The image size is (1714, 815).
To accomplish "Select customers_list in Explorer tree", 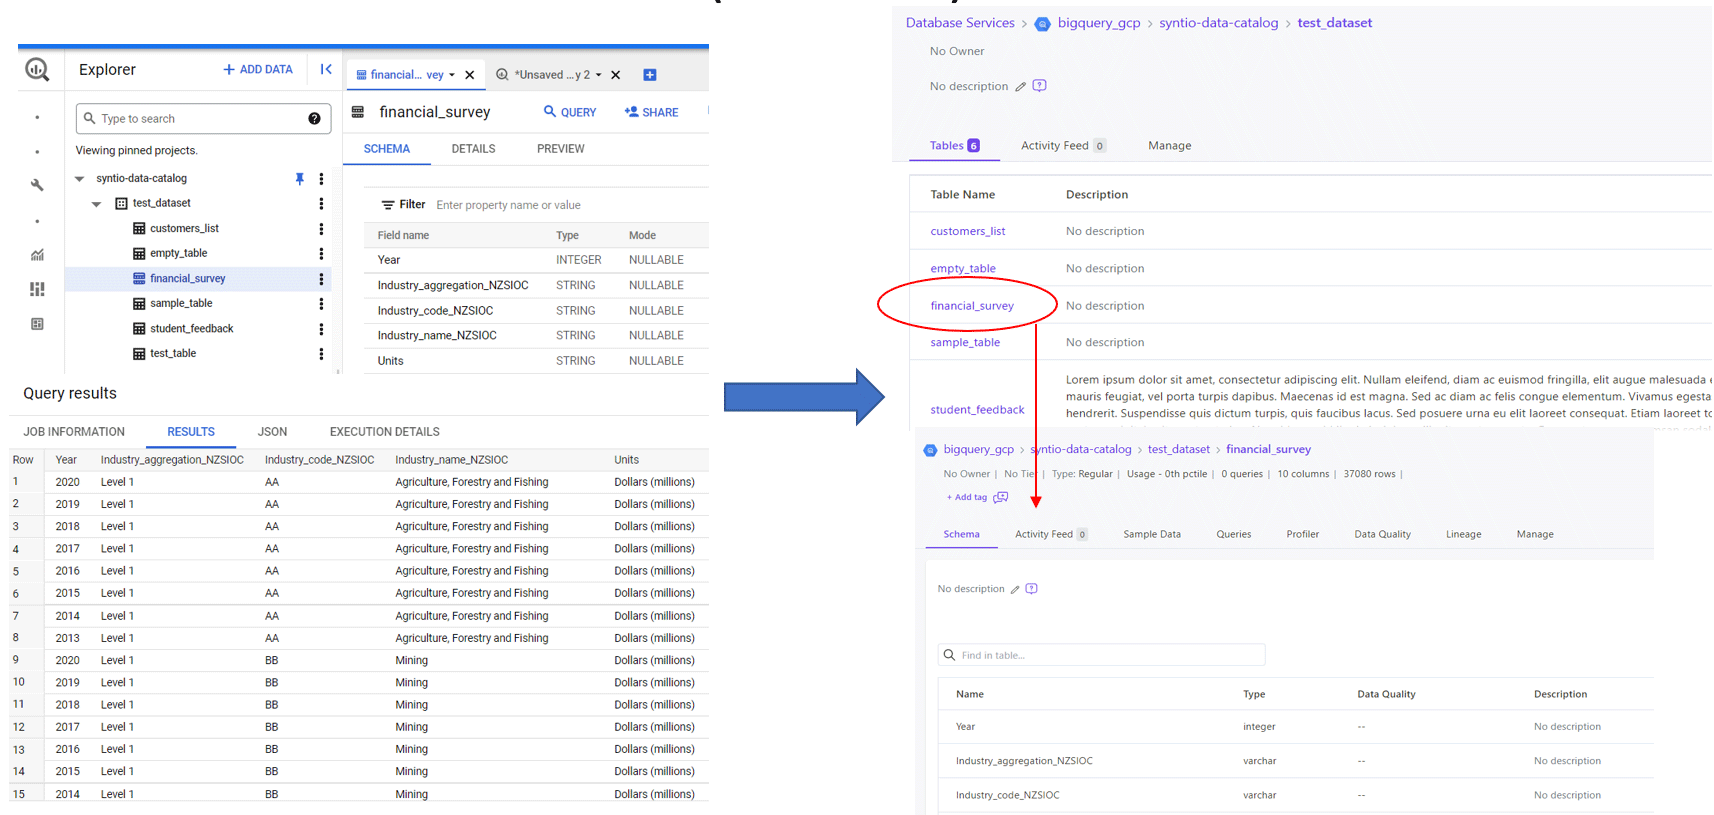I will [184, 229].
